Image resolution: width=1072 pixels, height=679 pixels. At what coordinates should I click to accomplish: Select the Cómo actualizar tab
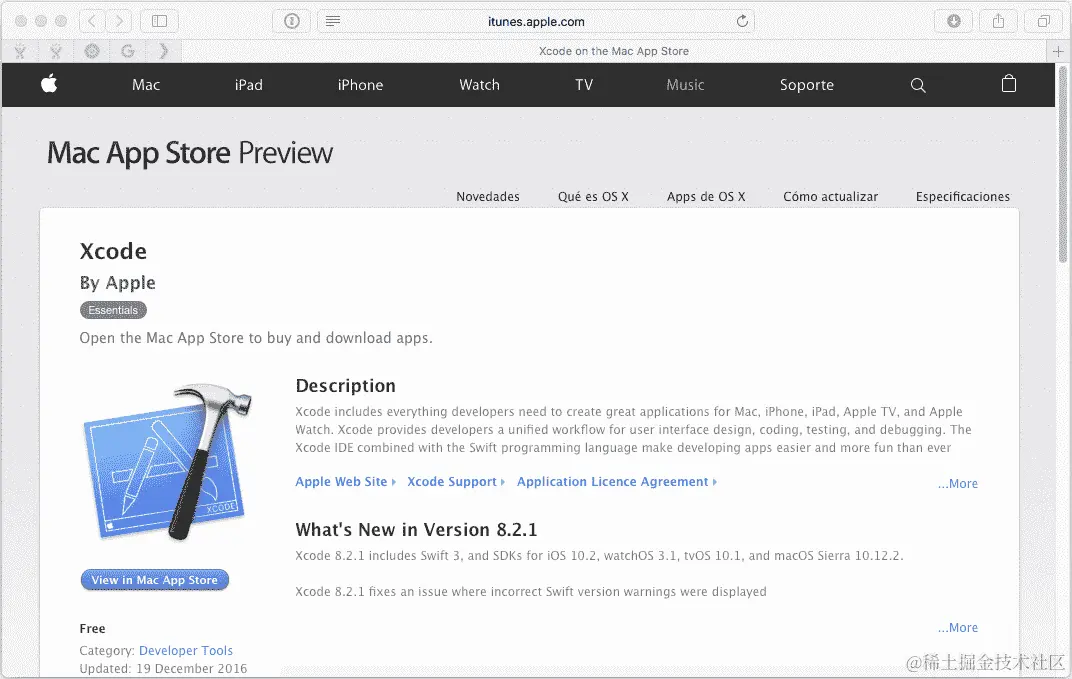pyautogui.click(x=831, y=196)
